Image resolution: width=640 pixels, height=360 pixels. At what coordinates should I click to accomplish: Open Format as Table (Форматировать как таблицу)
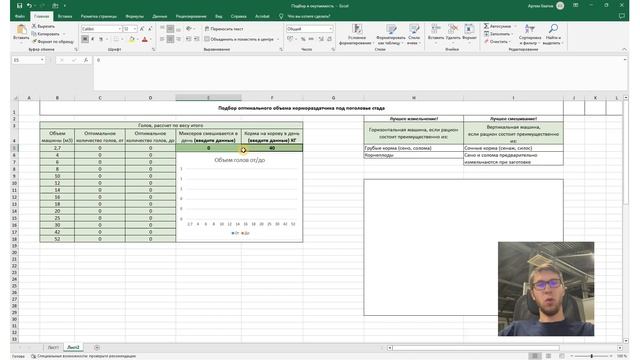tap(391, 35)
